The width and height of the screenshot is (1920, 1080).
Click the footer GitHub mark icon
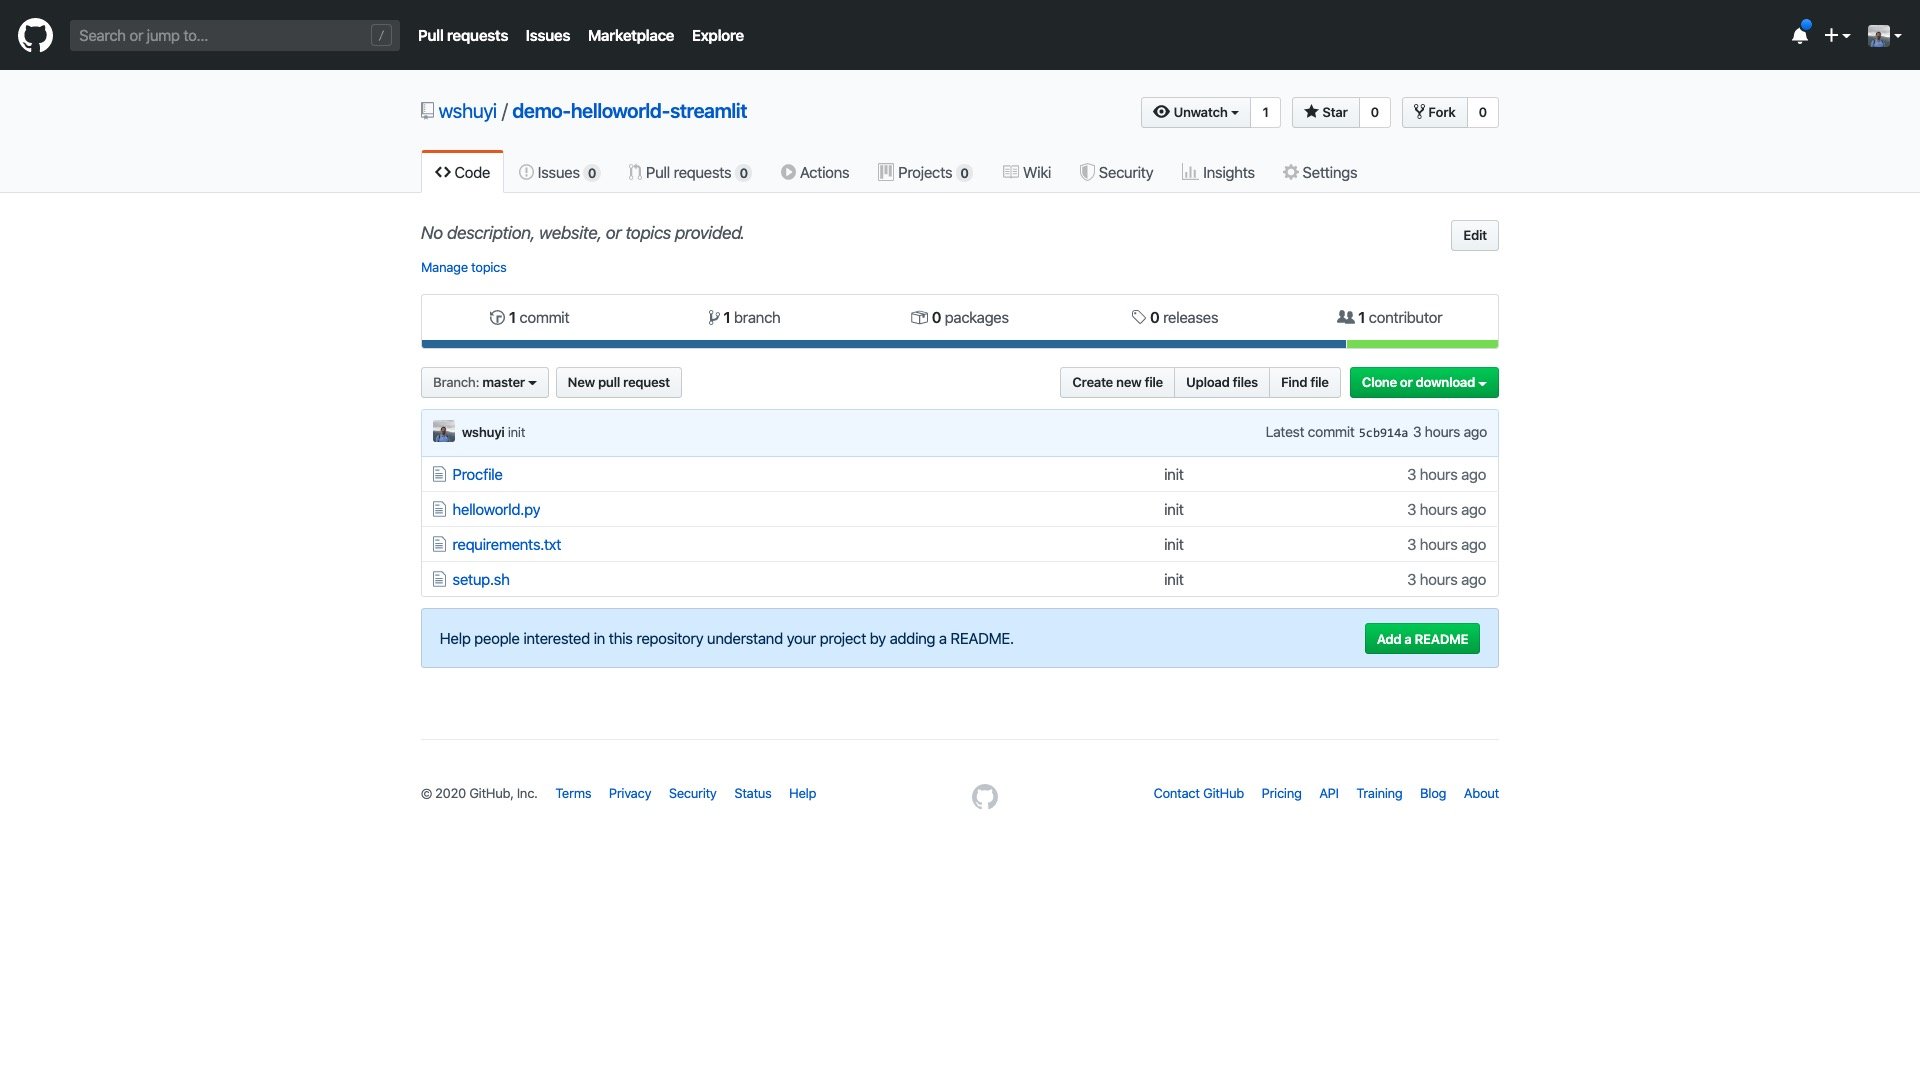(x=985, y=796)
